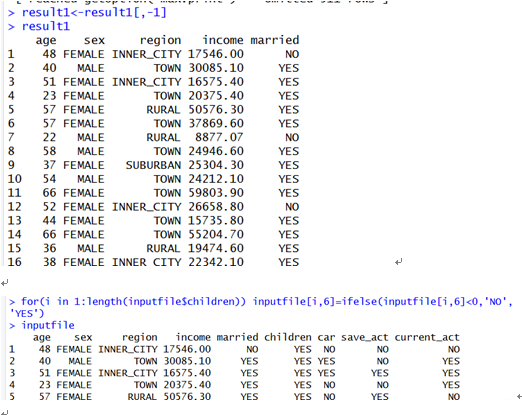Viewport: 522px width, 415px height.
Task: Click car NO in row 4 of inputfile
Action: 329,385
